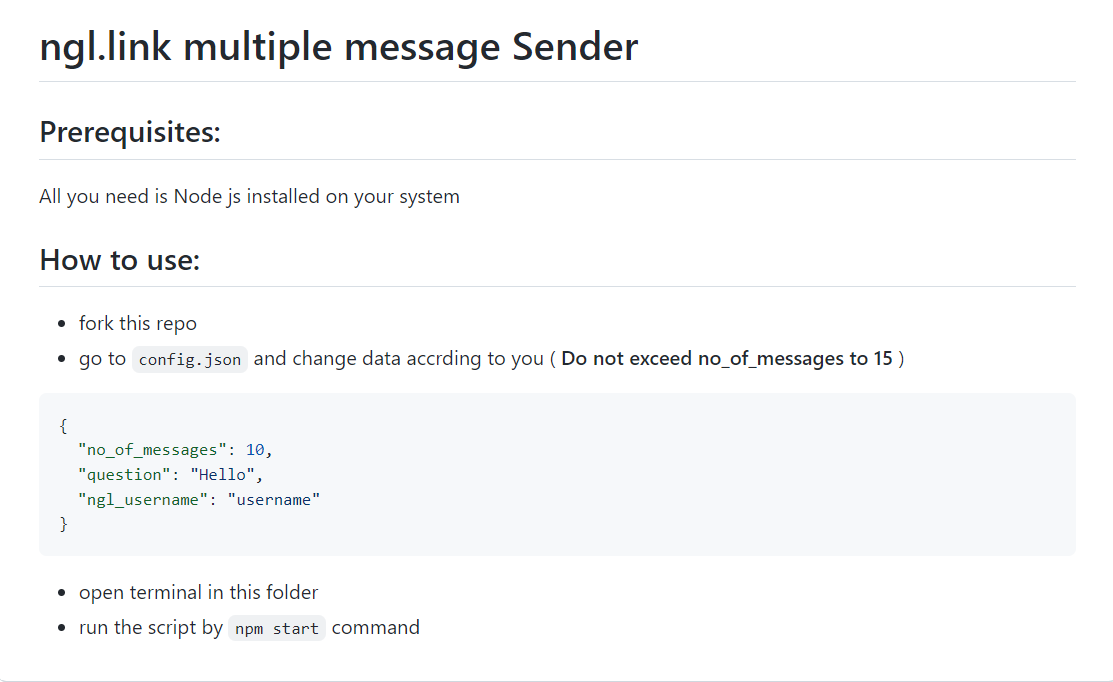Viewport: 1113px width, 682px height.
Task: Click the 'open terminal in this folder' bullet
Action: (198, 593)
